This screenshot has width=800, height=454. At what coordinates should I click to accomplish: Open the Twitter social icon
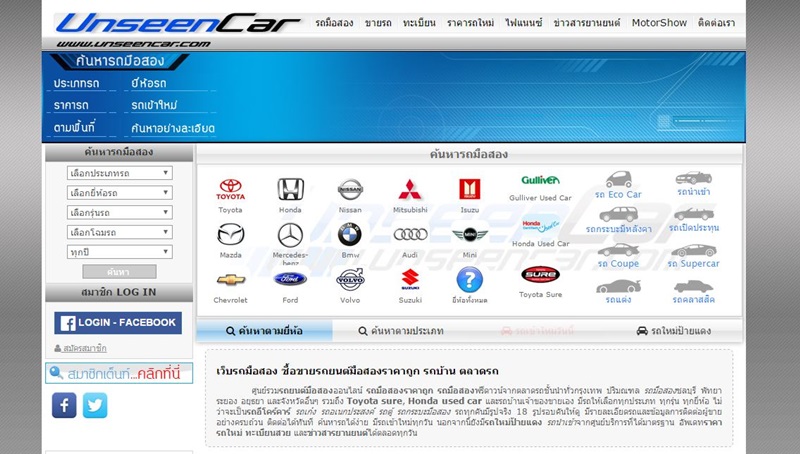tap(95, 405)
